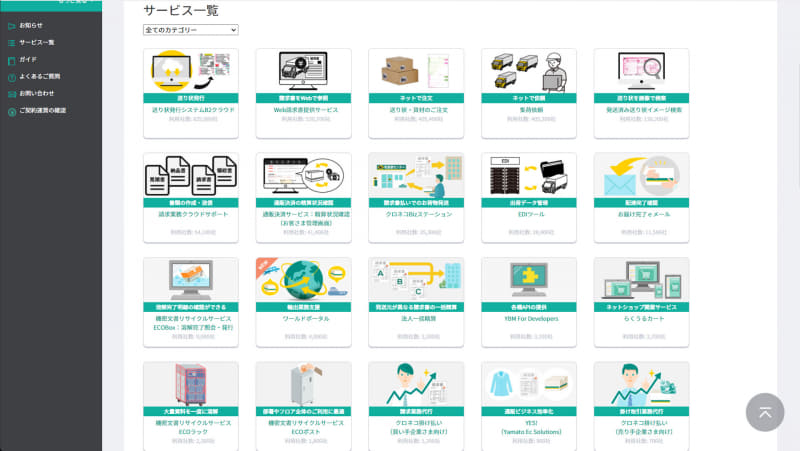Click the globe illustration for ワールドポータル
The width and height of the screenshot is (800, 451).
click(304, 280)
